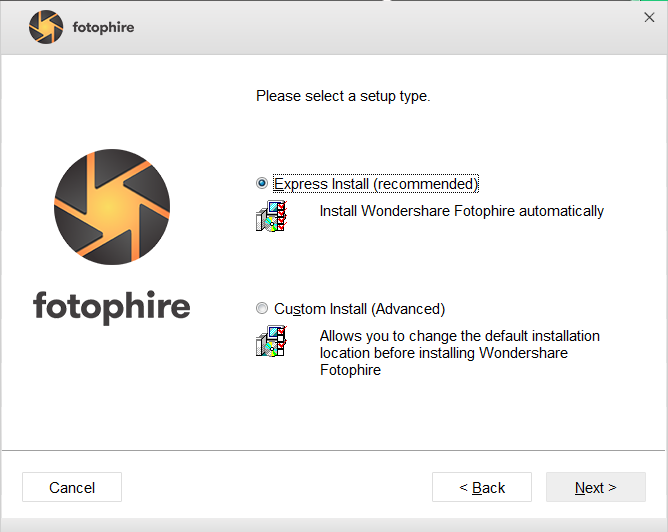Cancel the Fotophire setup
Viewport: 668px width, 532px height.
(72, 487)
